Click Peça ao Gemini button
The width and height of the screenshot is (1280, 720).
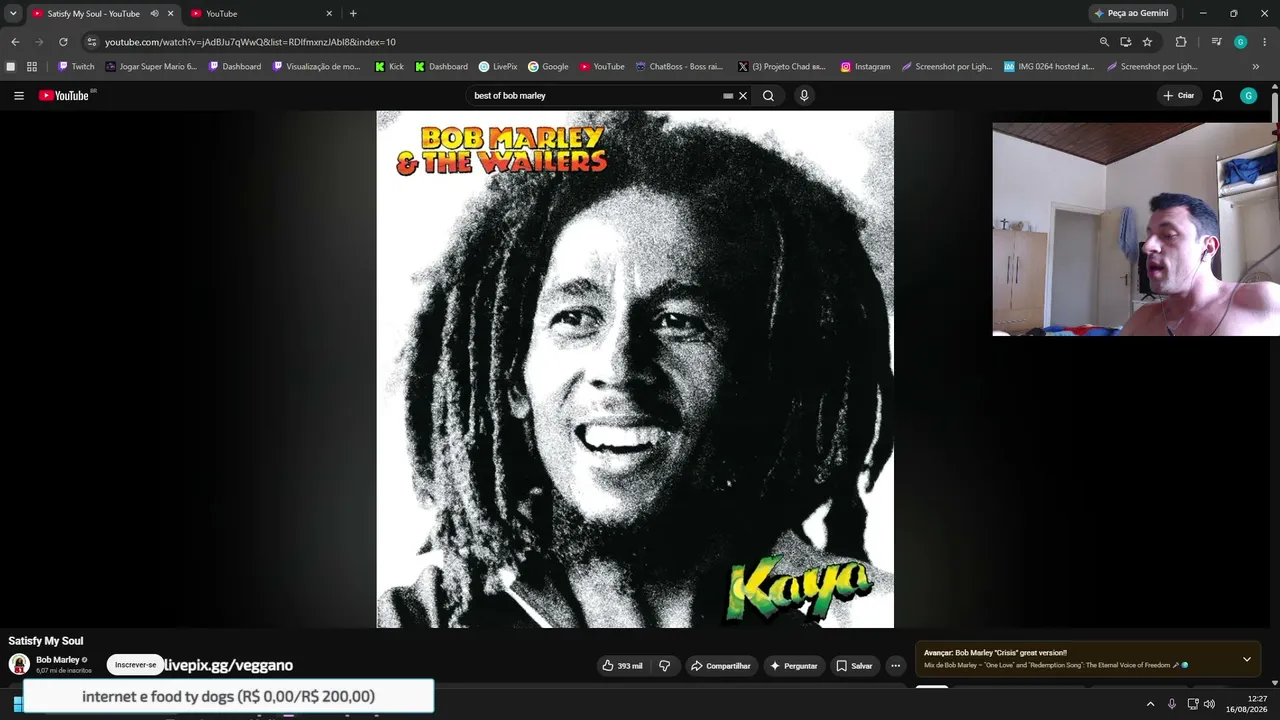(1131, 14)
